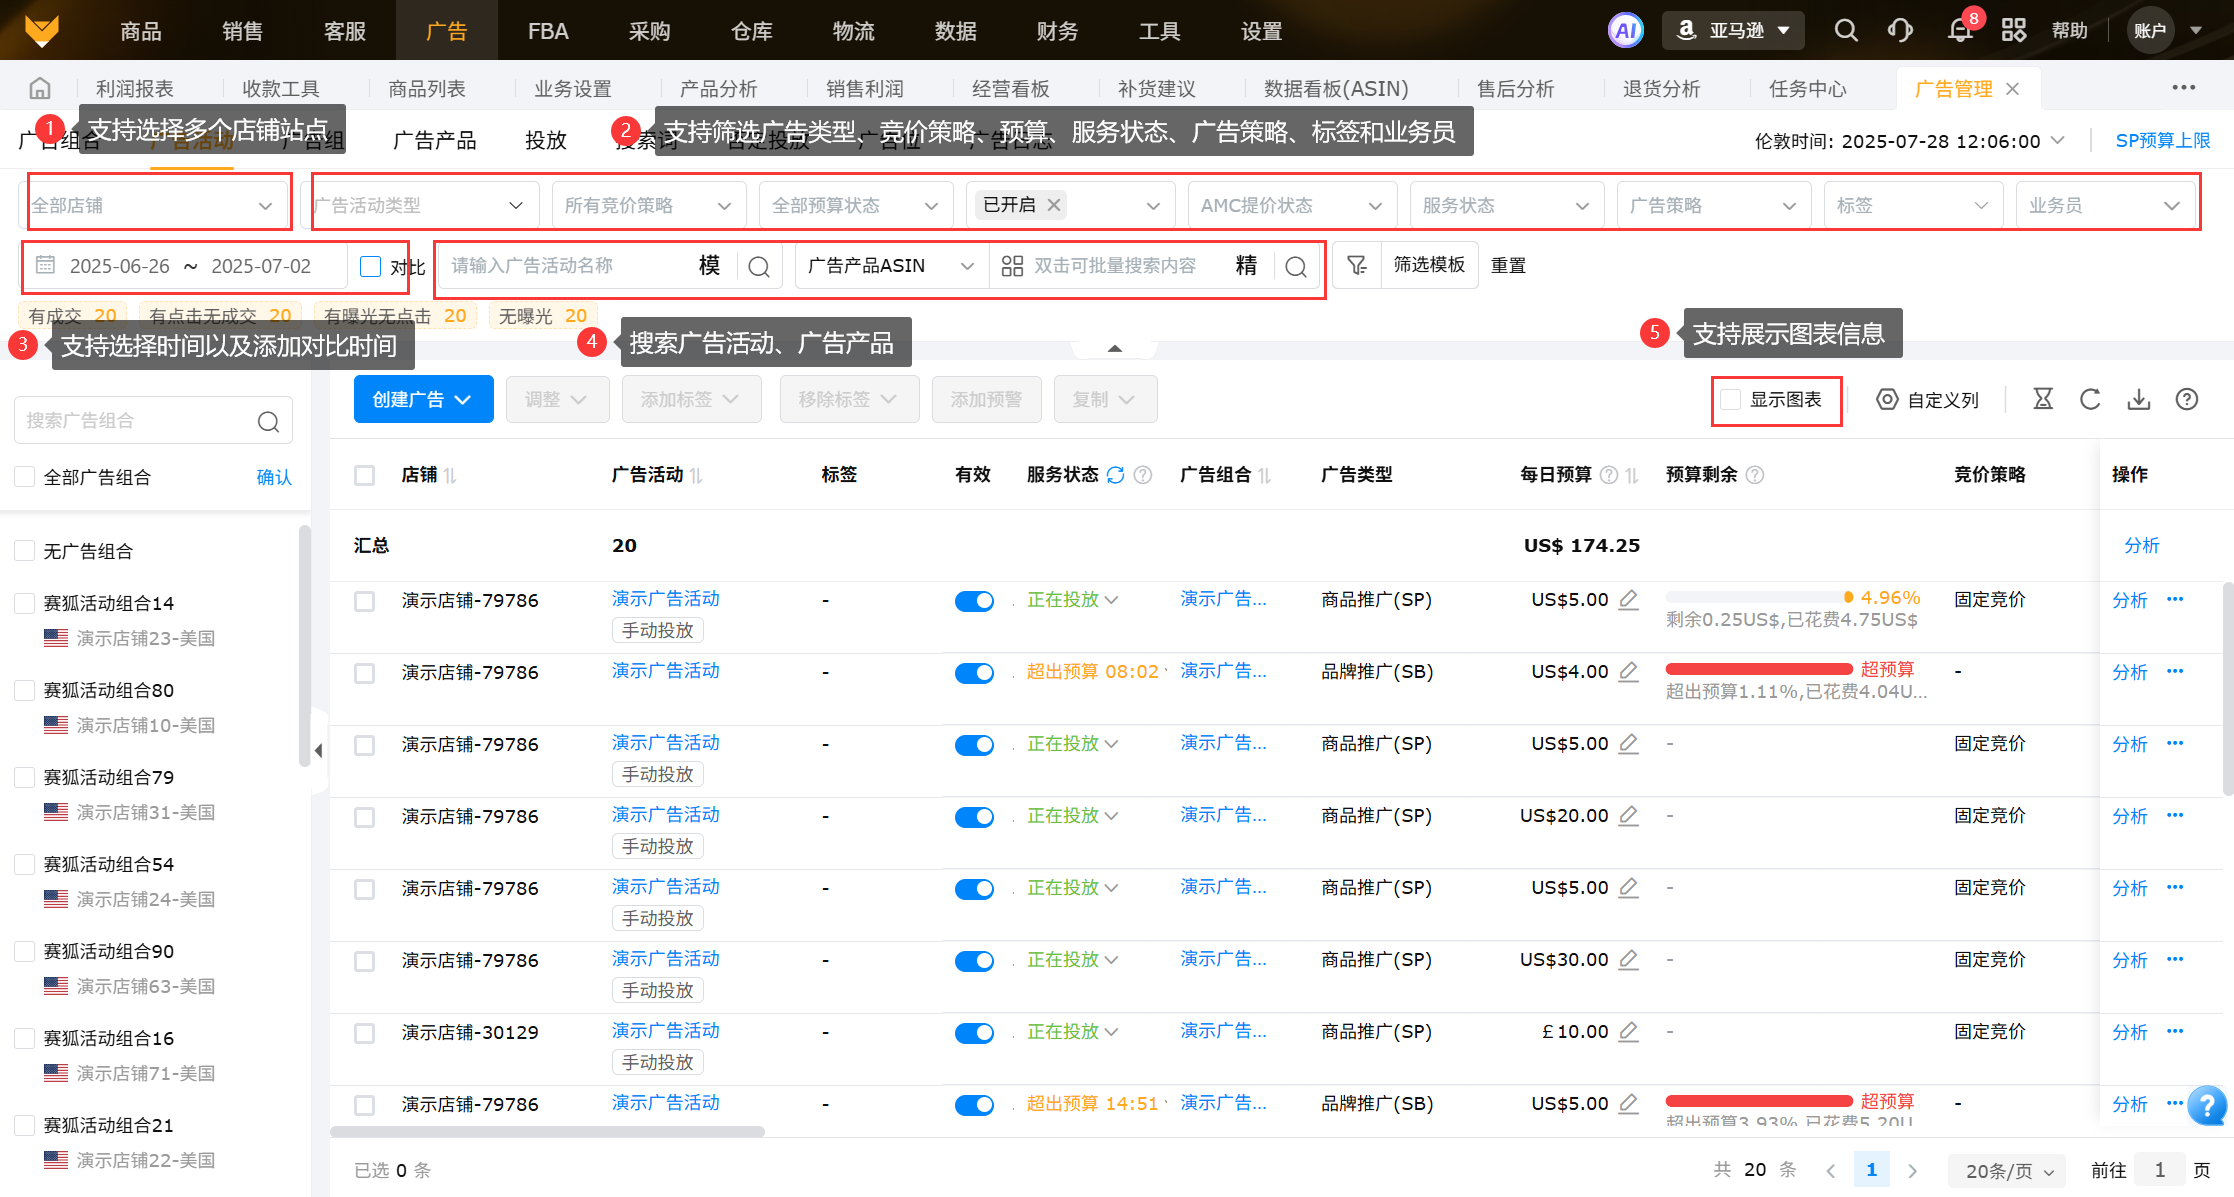Click the filter funnel icon

click(x=1356, y=265)
